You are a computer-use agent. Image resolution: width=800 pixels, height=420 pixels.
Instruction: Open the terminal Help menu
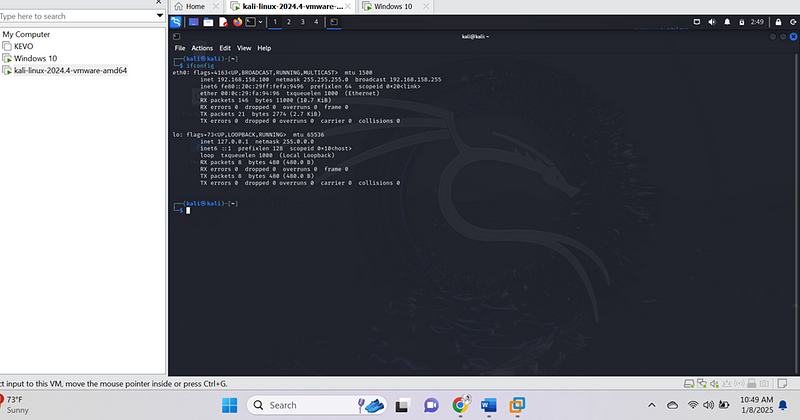[x=264, y=48]
